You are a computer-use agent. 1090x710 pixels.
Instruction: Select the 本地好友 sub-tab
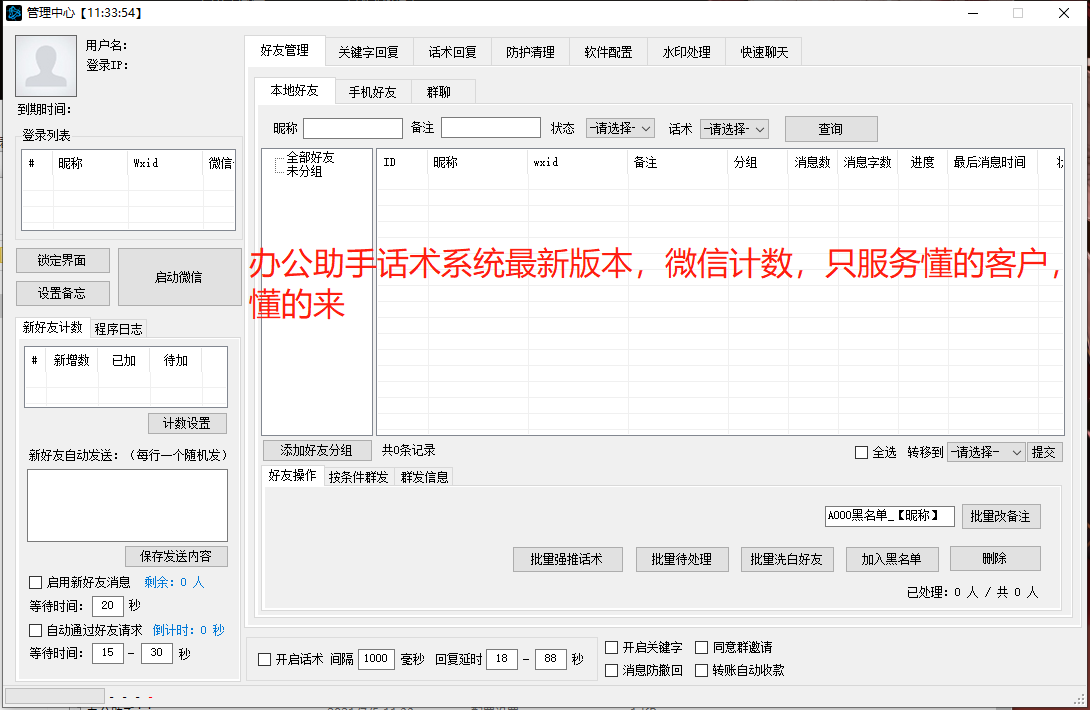(295, 90)
